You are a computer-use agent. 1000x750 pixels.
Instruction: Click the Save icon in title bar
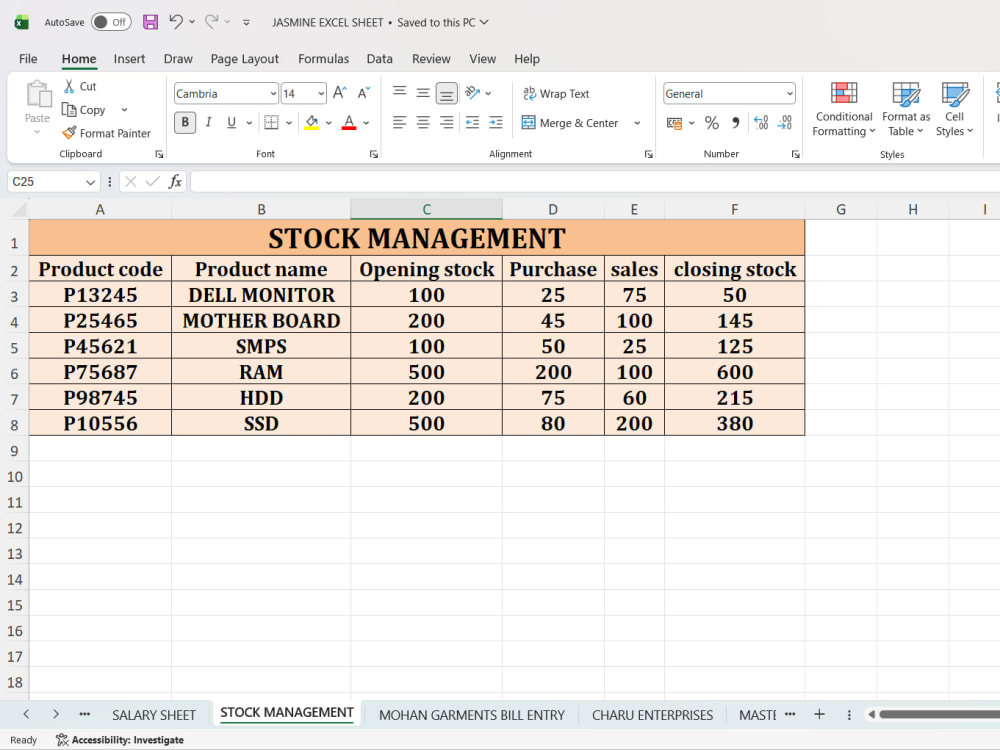point(151,22)
